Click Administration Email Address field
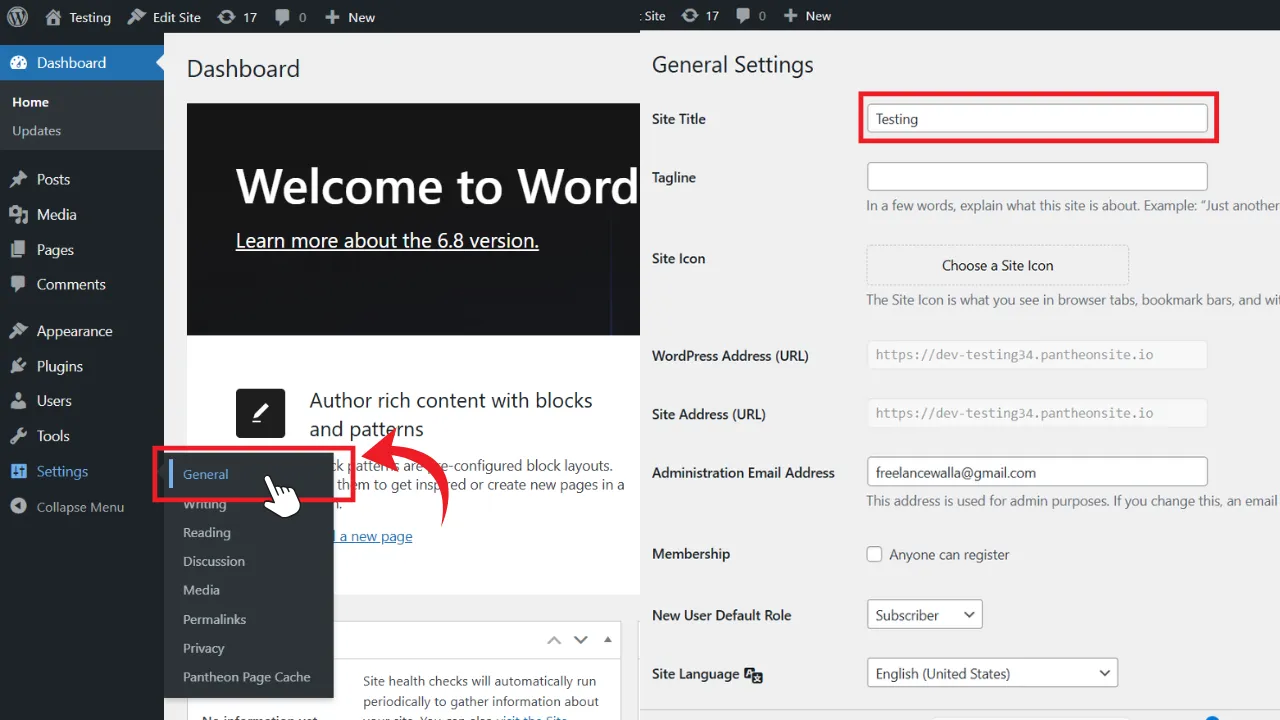The width and height of the screenshot is (1280, 720). pyautogui.click(x=1037, y=472)
